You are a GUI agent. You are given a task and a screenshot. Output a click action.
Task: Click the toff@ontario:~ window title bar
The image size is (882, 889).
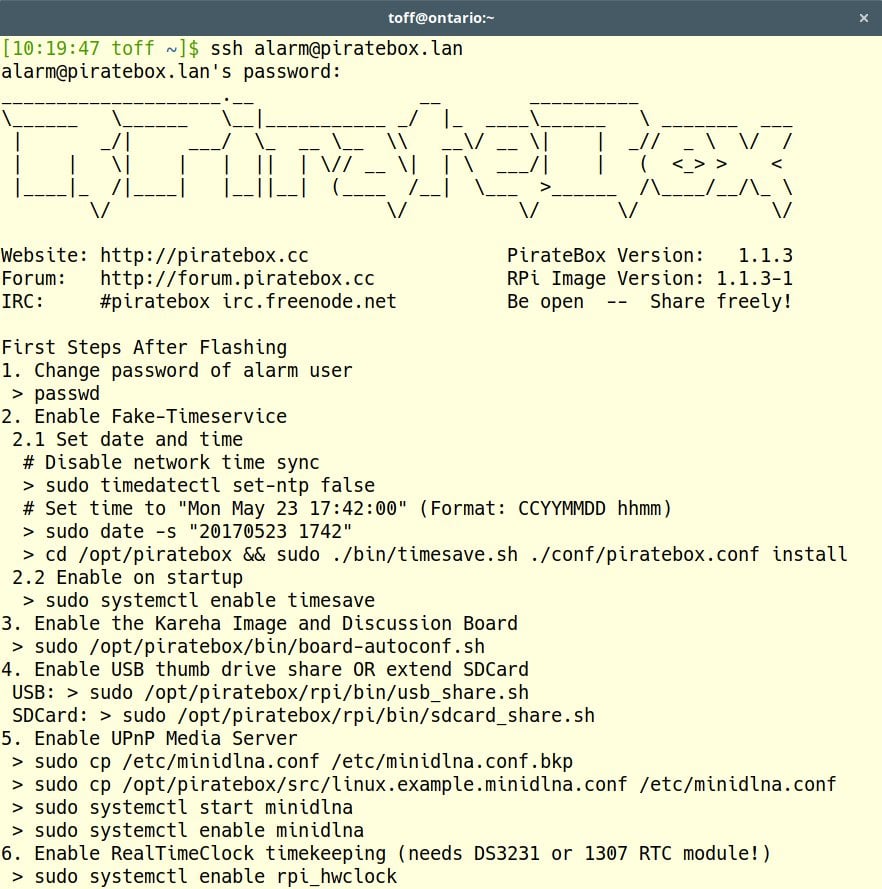click(x=440, y=18)
